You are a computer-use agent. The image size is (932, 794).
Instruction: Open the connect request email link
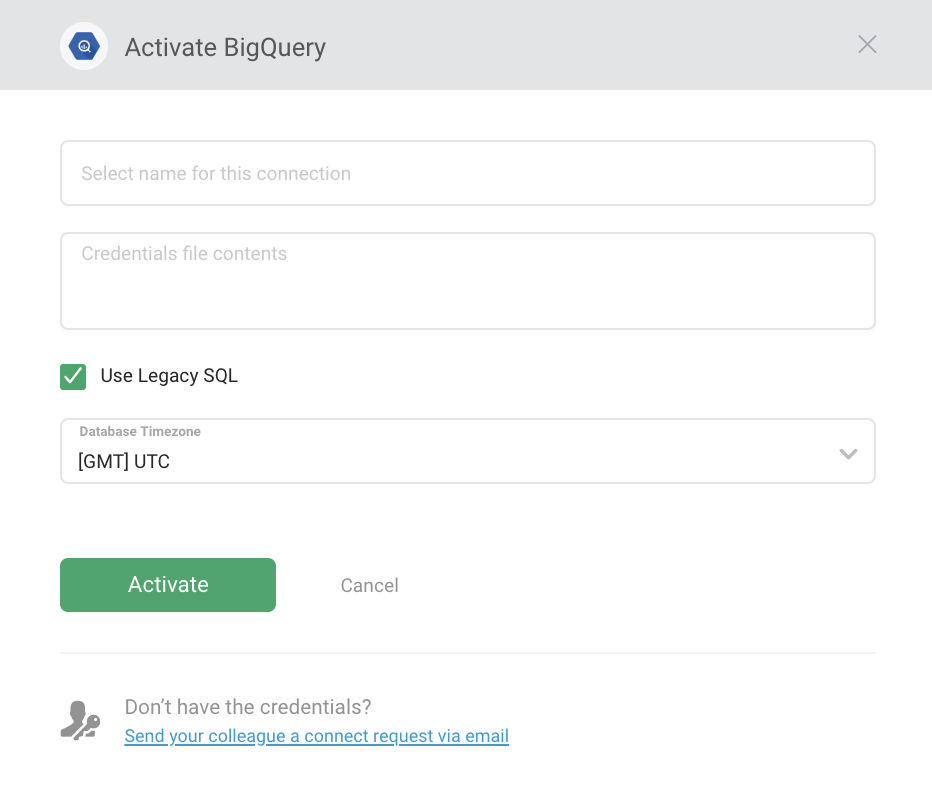(316, 736)
